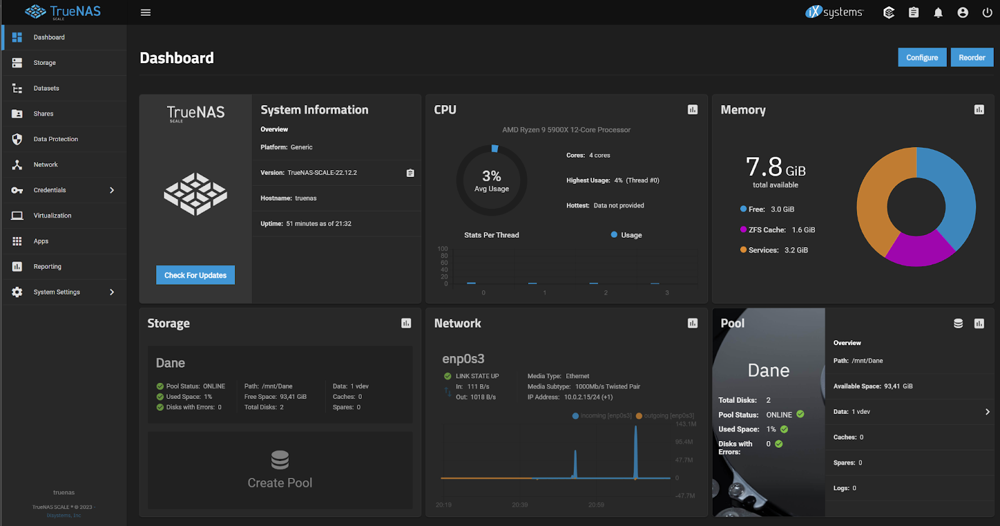This screenshot has width=1000, height=526.
Task: Click the CPU 3% Avg Usage gauge
Action: (492, 181)
